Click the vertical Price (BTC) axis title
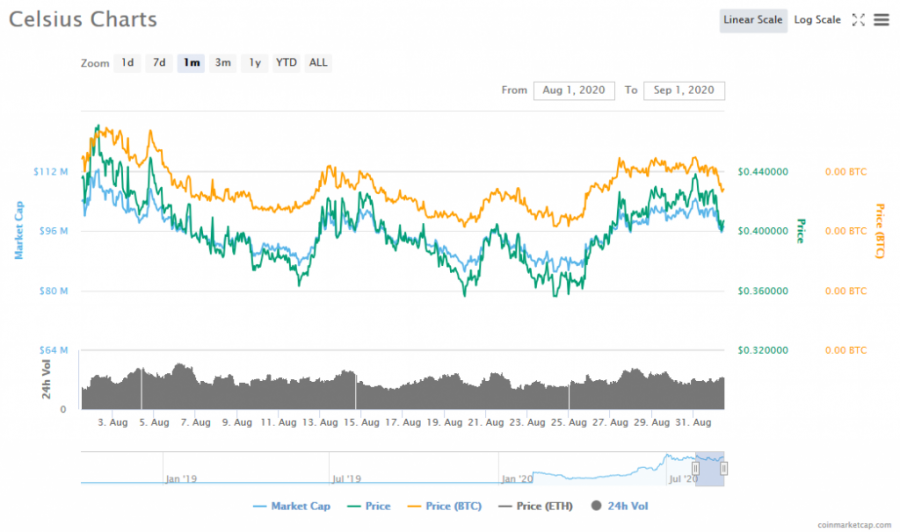Screen dimensions: 900x532 [x=880, y=231]
